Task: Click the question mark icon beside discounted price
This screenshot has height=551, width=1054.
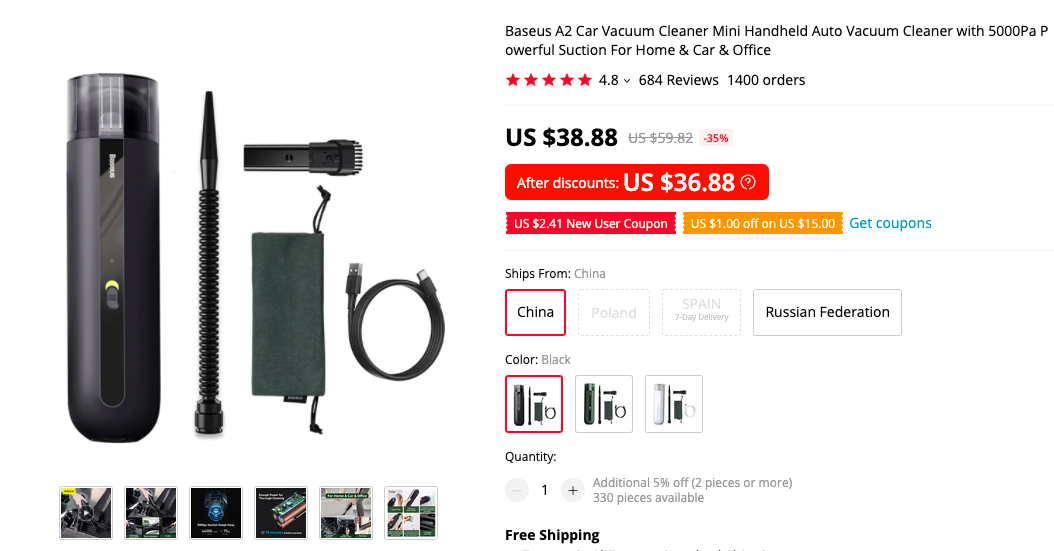Action: click(x=747, y=182)
